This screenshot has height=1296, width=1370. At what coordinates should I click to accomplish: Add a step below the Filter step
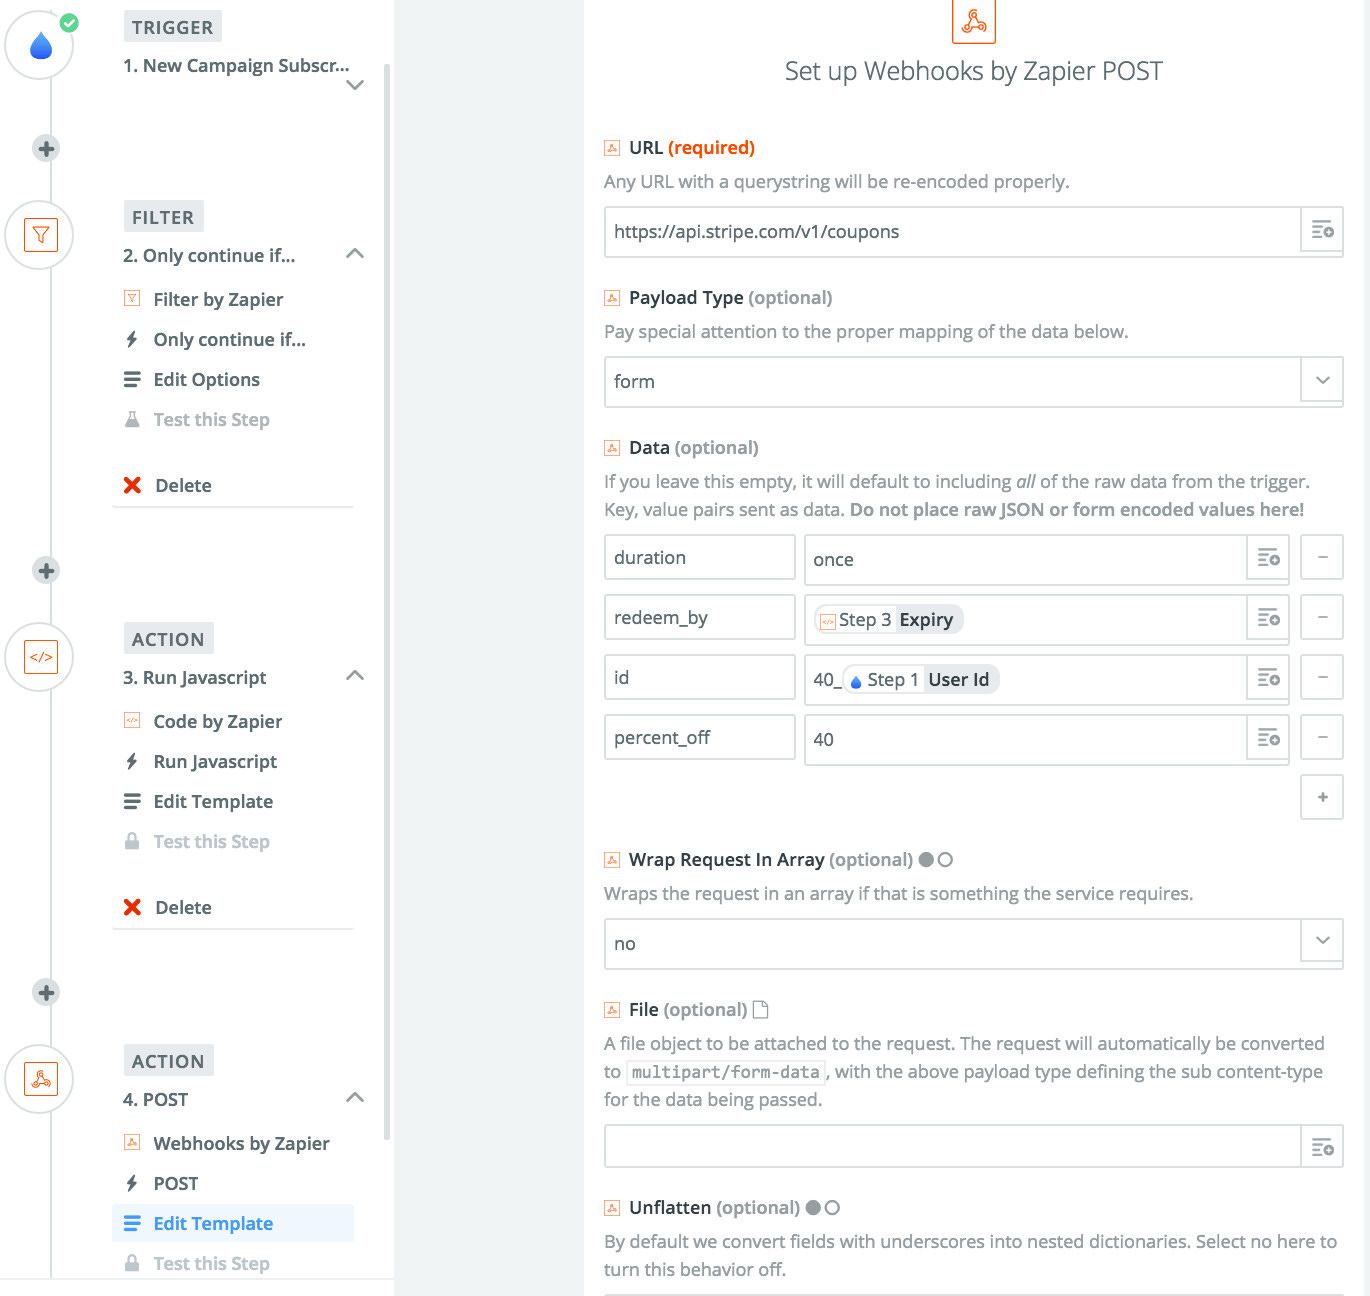[x=46, y=570]
